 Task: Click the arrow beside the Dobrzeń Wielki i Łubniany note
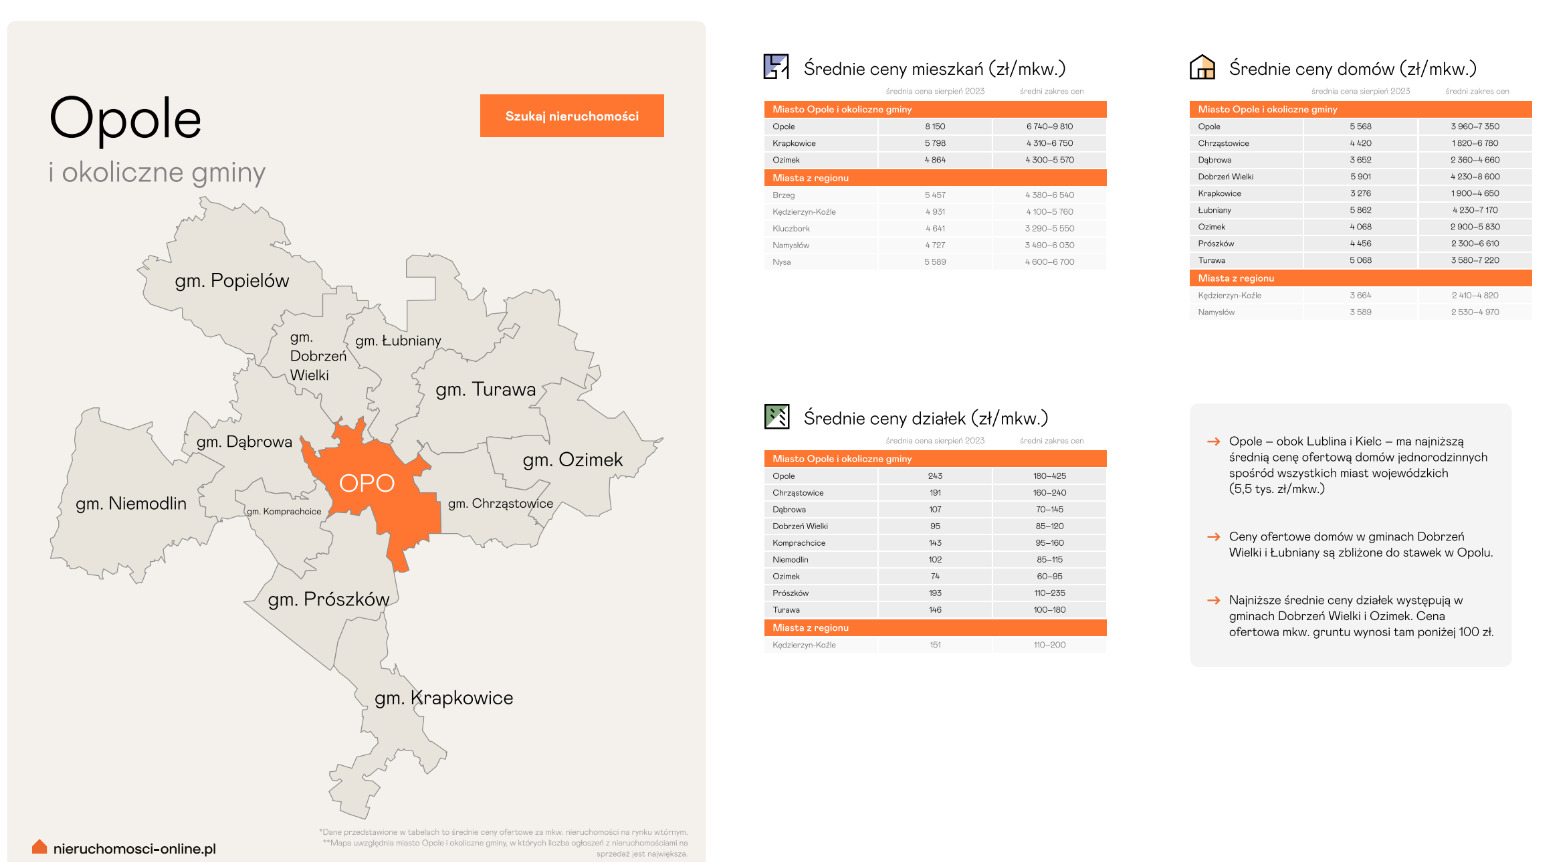pyautogui.click(x=1213, y=537)
